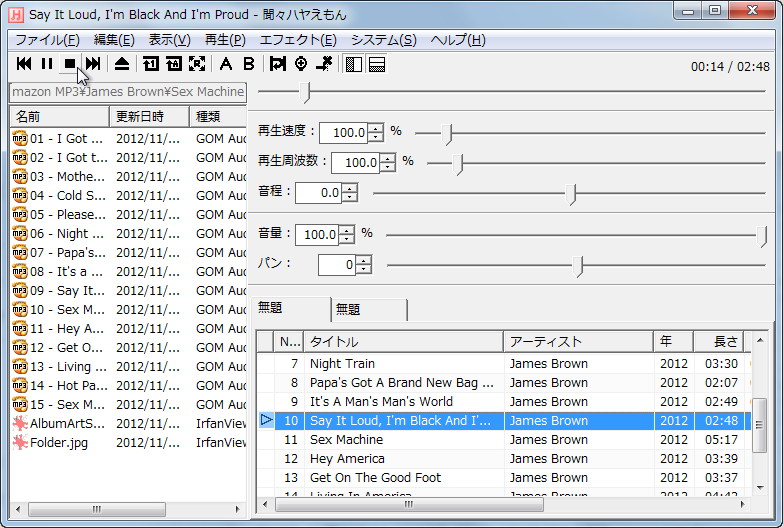Pause the playback
The image size is (783, 528).
[x=47, y=63]
